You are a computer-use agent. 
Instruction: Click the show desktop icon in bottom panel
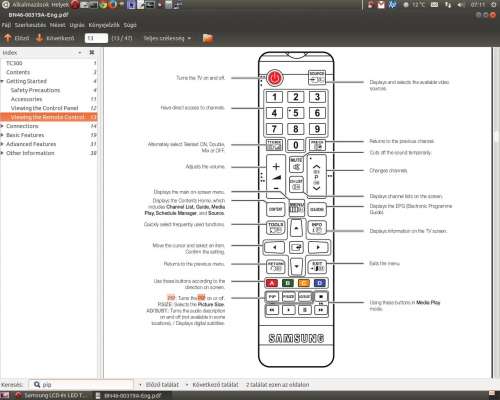coord(5,395)
